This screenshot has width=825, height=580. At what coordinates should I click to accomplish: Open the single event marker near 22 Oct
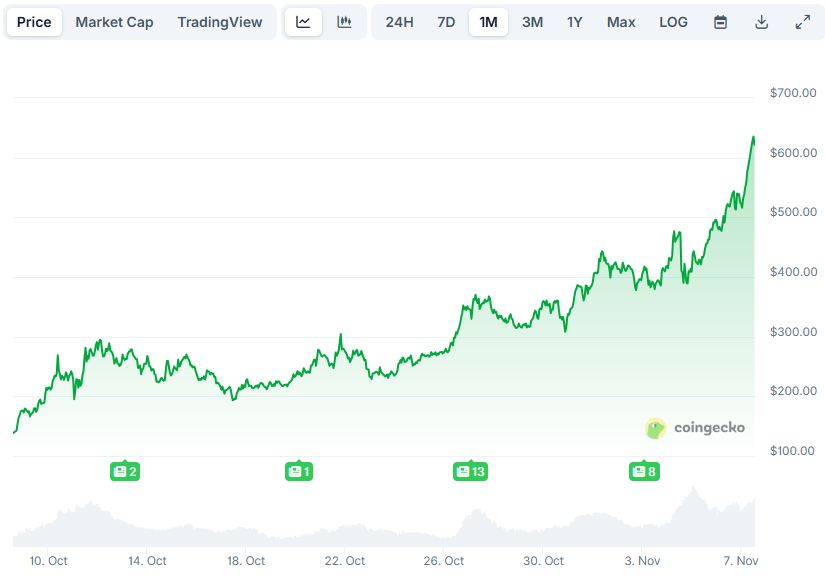click(298, 471)
